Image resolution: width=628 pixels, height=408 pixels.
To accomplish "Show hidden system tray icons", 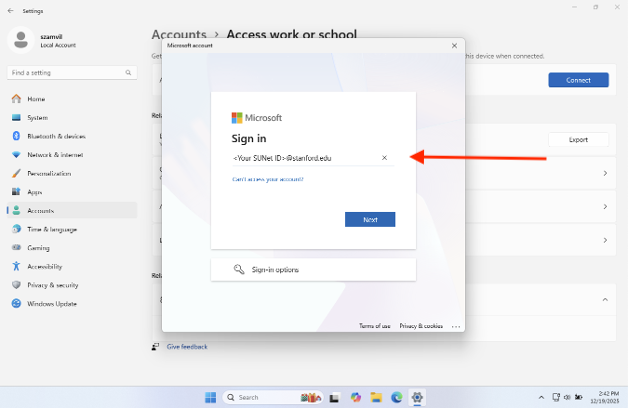I will tap(540, 397).
